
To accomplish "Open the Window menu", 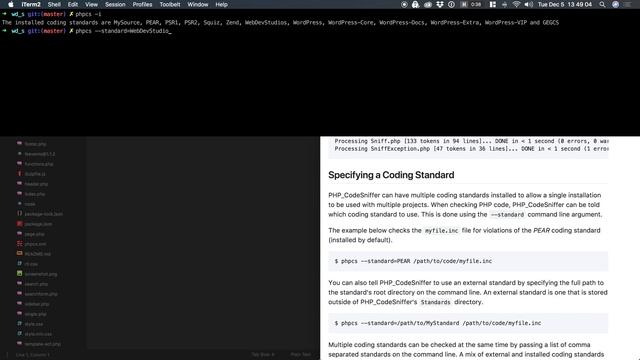I will 198,4.
